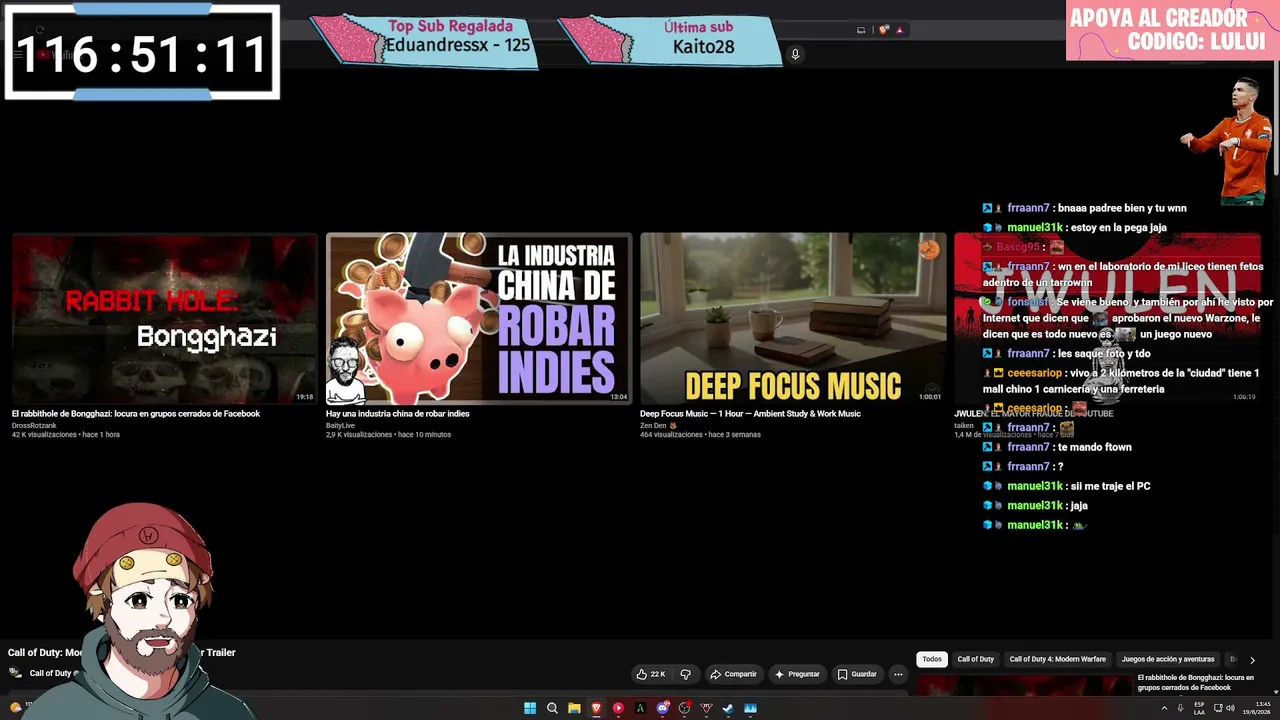The image size is (1280, 720).
Task: Open Steam from the taskbar
Action: point(728,708)
